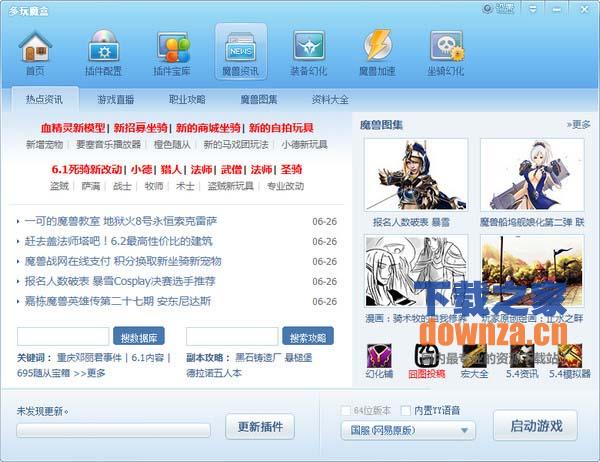
Task: Open the 玩家原创绘画 landscape thumbnail
Action: pyautogui.click(x=532, y=271)
